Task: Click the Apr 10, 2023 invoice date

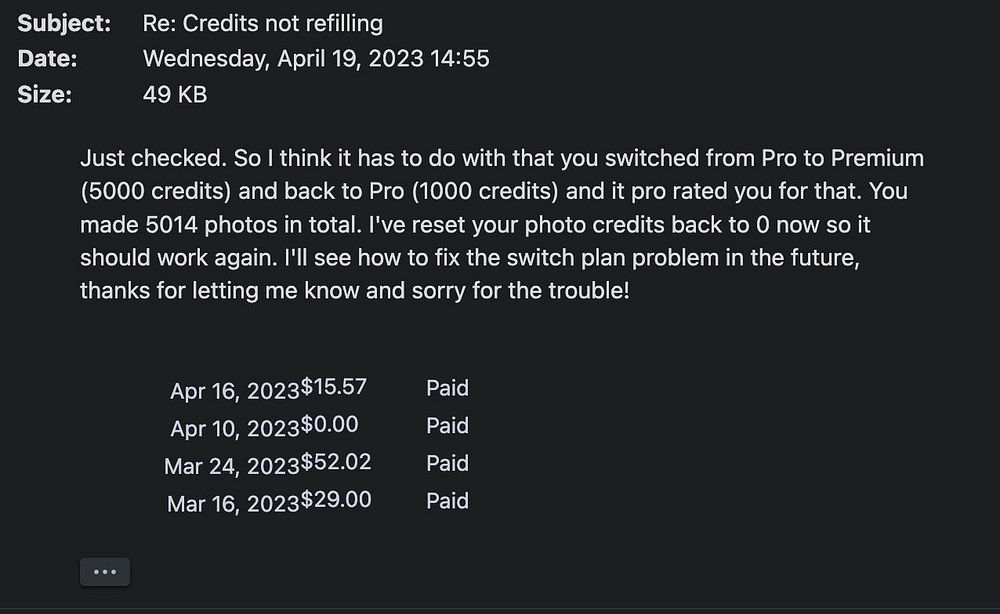Action: pyautogui.click(x=235, y=428)
